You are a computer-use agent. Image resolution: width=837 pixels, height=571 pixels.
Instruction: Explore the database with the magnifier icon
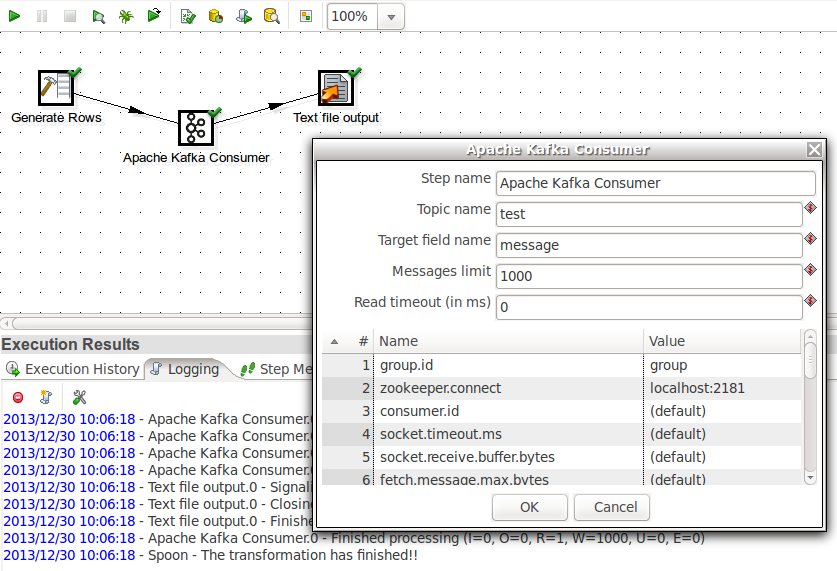tap(272, 16)
